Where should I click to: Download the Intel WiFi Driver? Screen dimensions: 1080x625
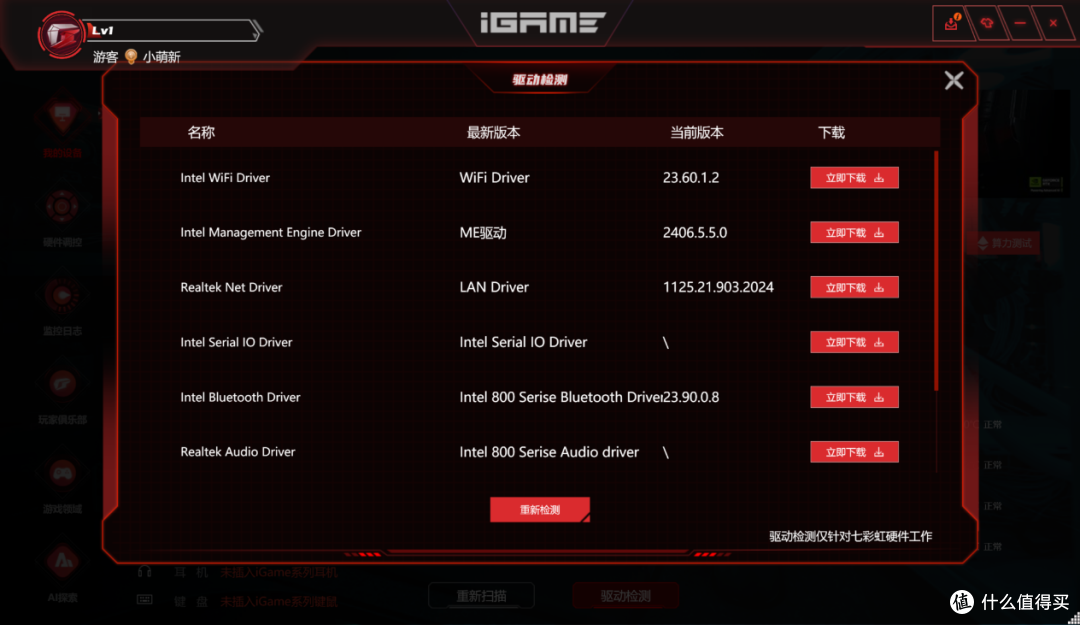click(x=854, y=178)
